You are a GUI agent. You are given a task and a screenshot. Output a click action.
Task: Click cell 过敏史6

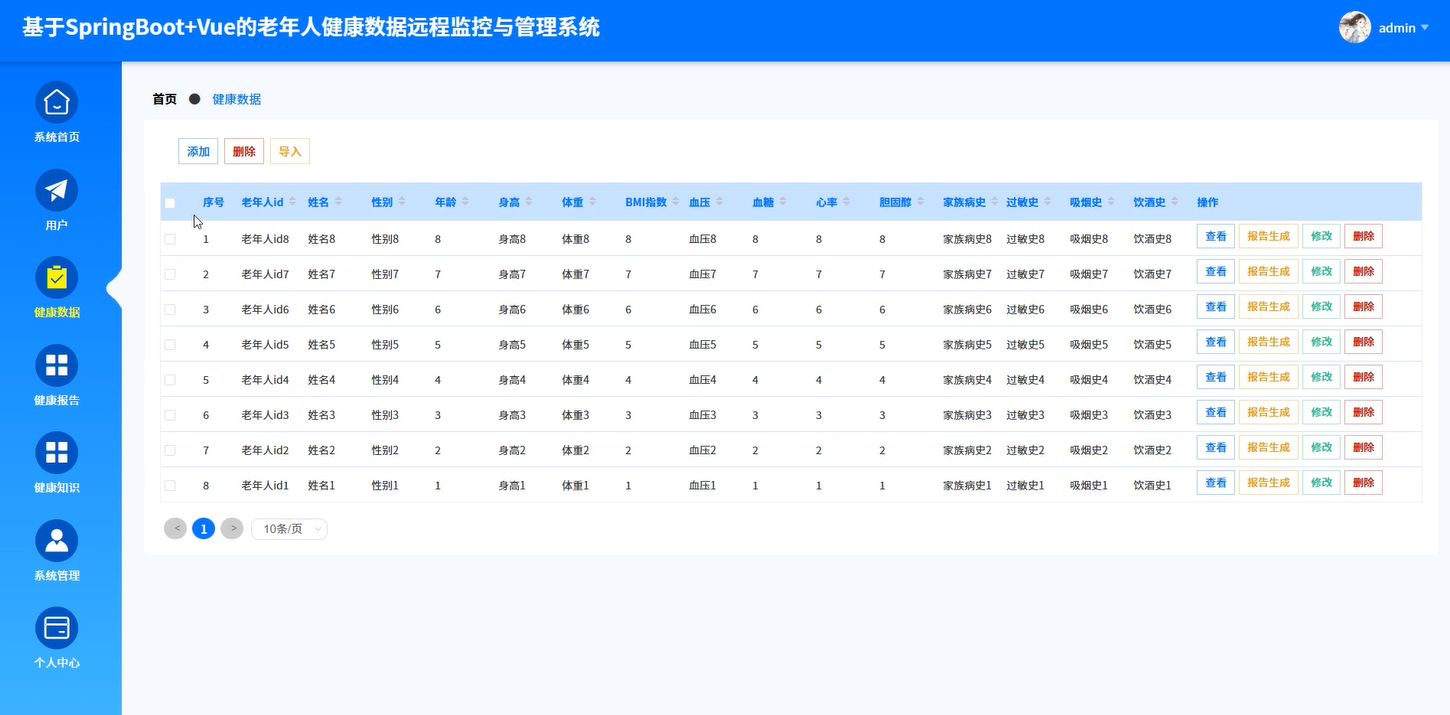(1025, 309)
